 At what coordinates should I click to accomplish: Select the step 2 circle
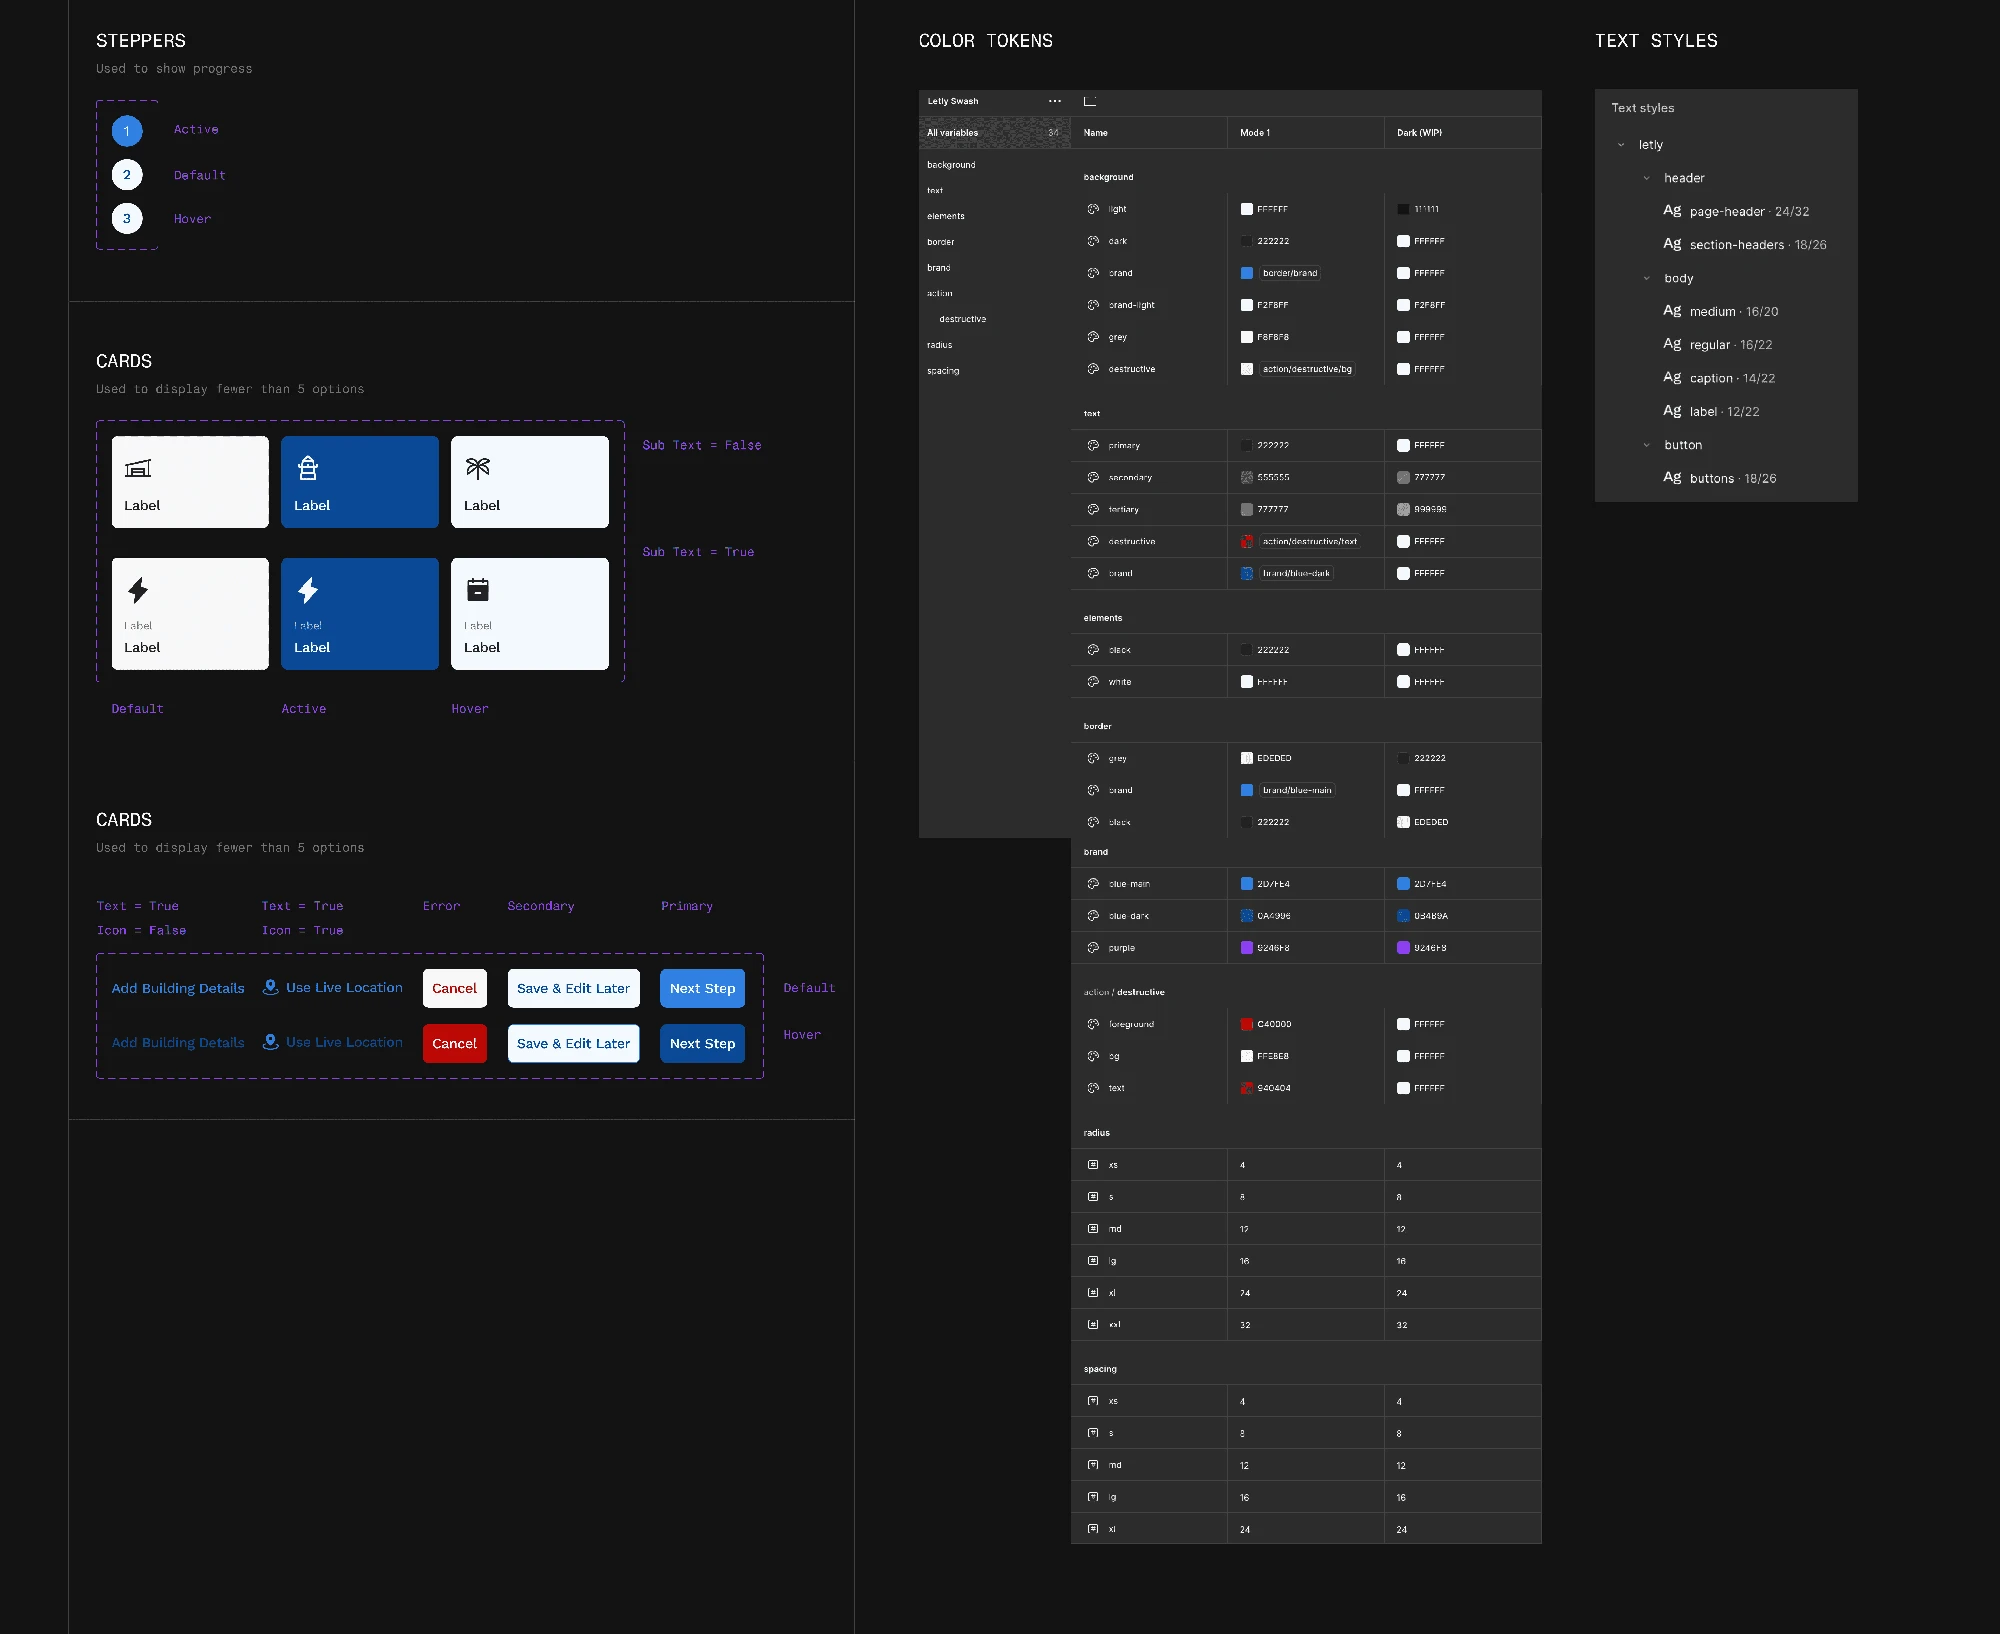[127, 174]
